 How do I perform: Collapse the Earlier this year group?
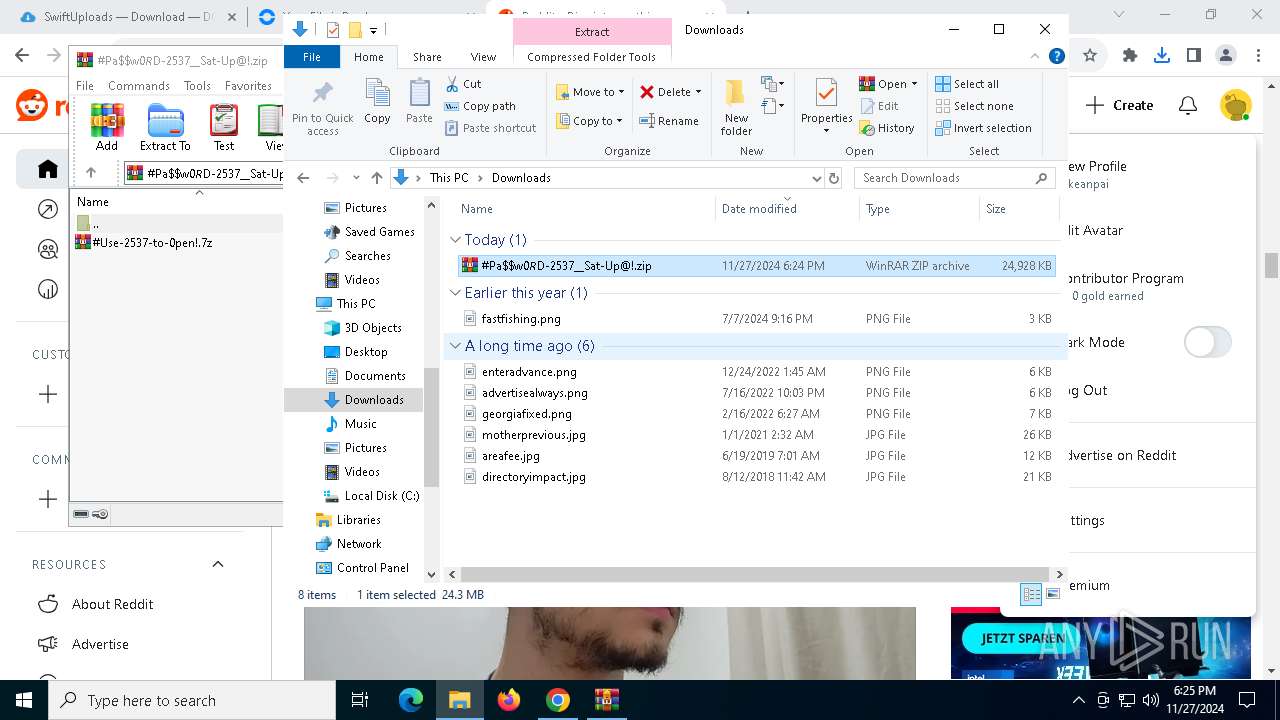coord(455,293)
